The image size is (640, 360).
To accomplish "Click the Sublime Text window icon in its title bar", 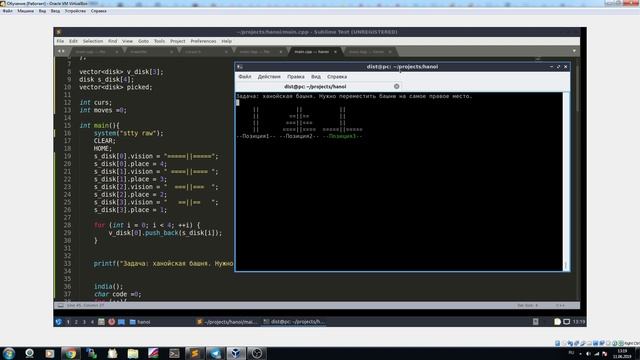I will tap(59, 32).
